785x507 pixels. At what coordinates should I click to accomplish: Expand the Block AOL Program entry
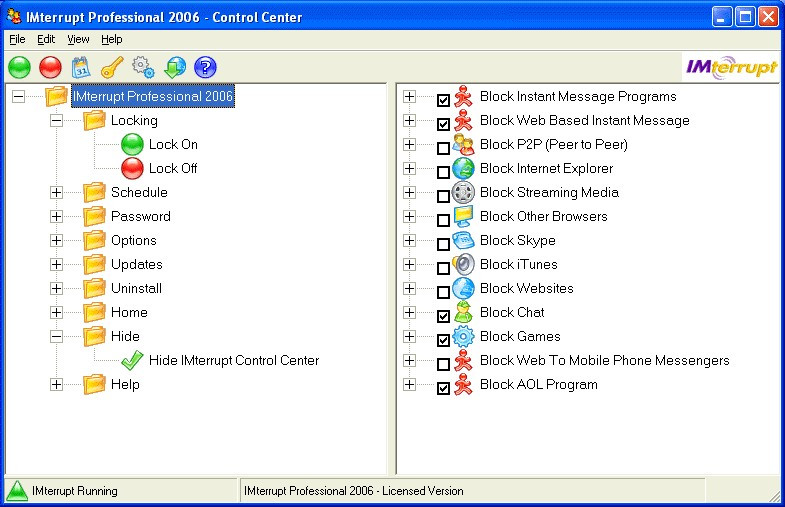[x=410, y=384]
